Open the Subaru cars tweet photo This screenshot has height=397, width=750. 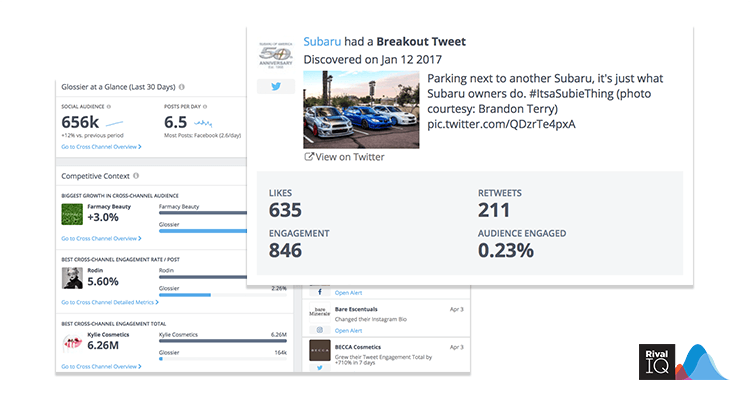coord(361,110)
